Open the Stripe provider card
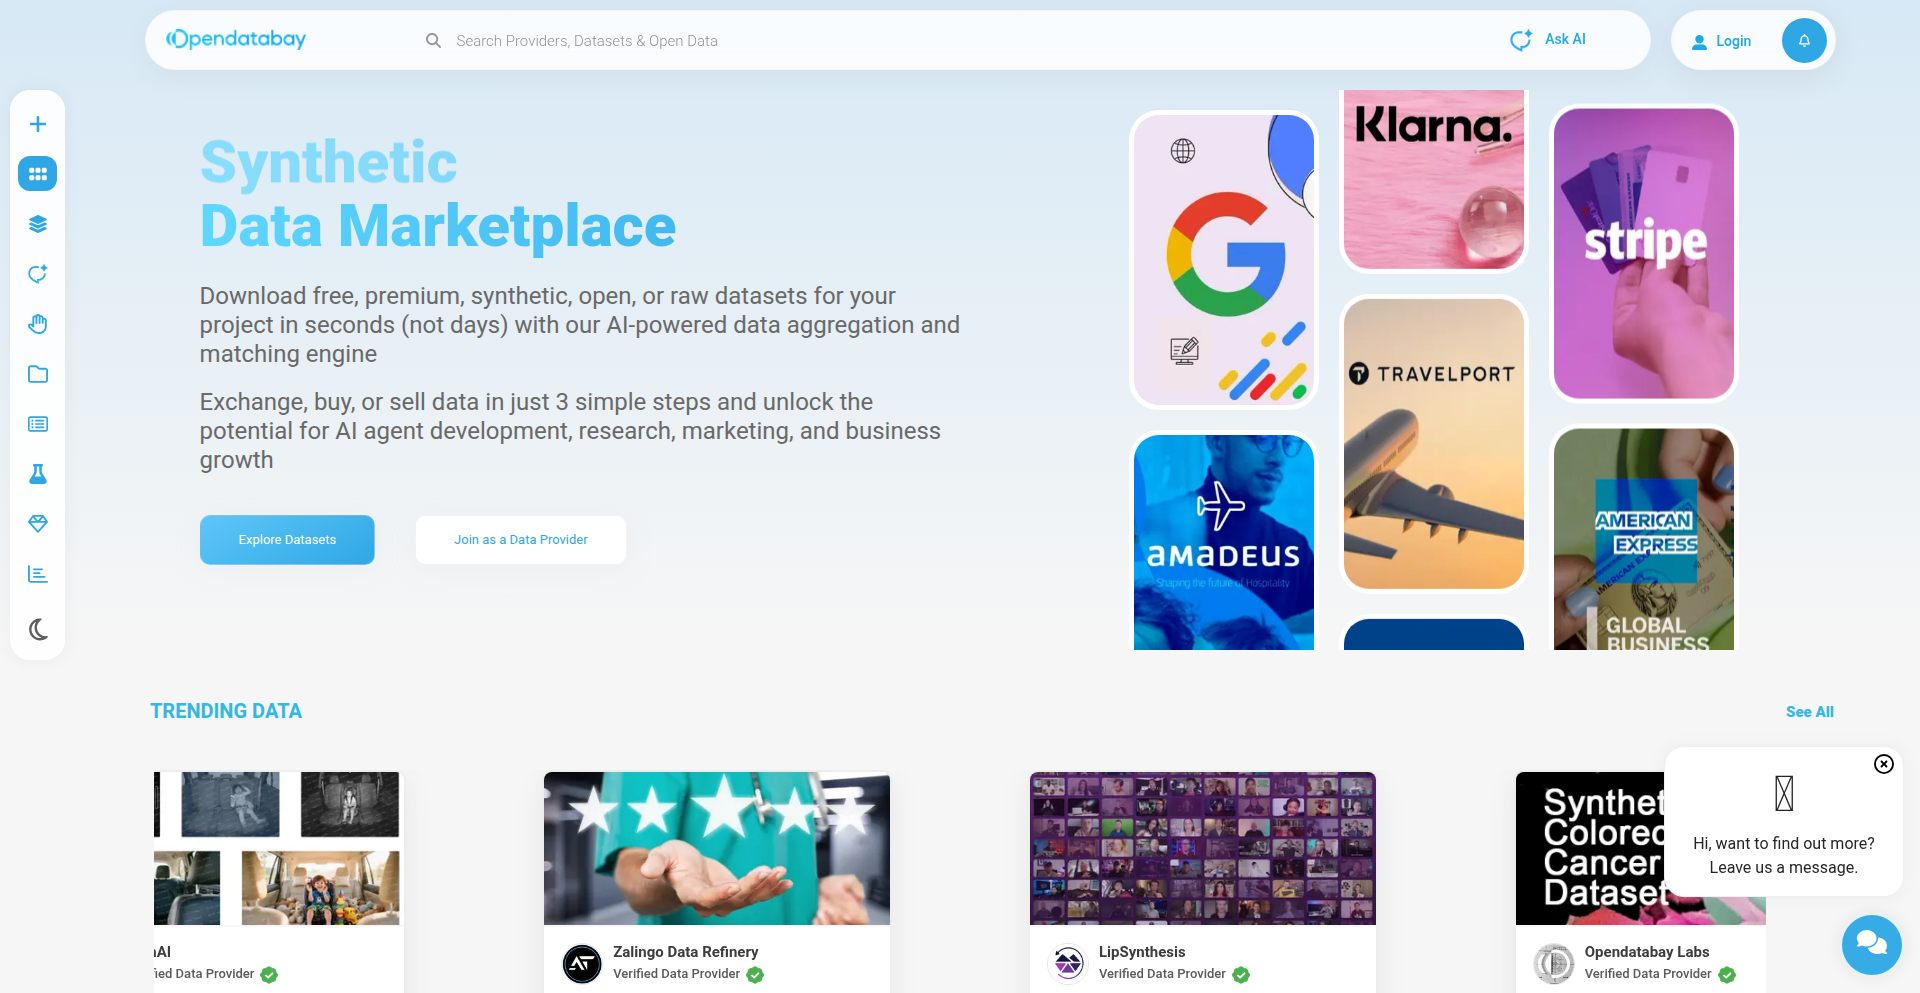 click(1644, 254)
